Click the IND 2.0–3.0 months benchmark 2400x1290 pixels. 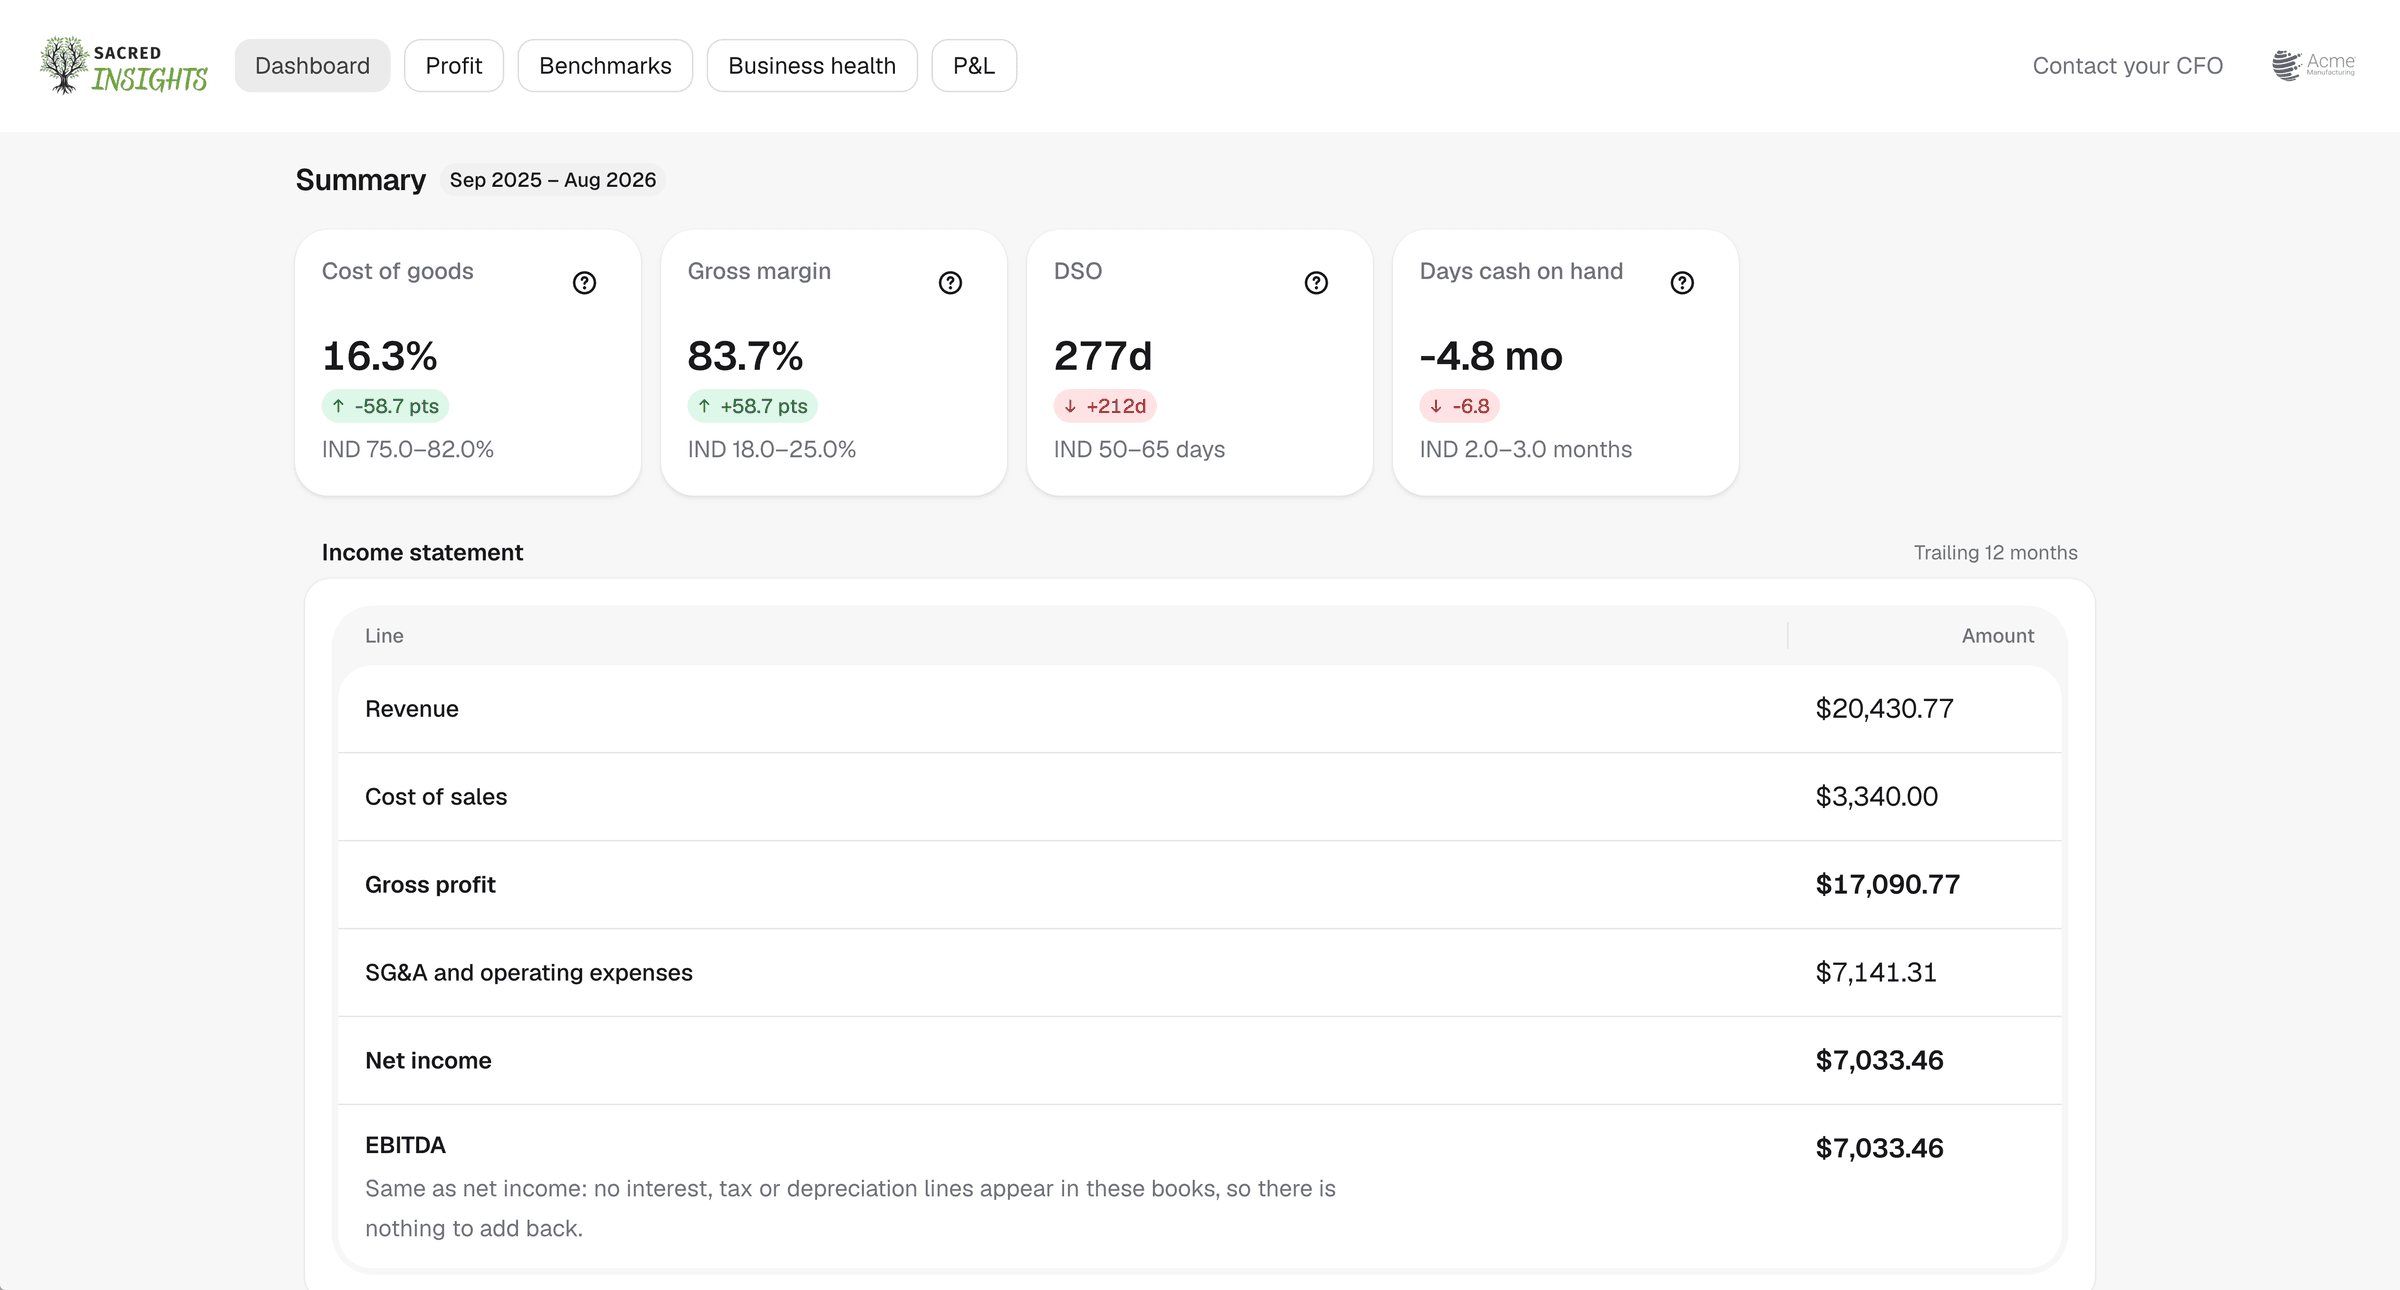[x=1526, y=450]
